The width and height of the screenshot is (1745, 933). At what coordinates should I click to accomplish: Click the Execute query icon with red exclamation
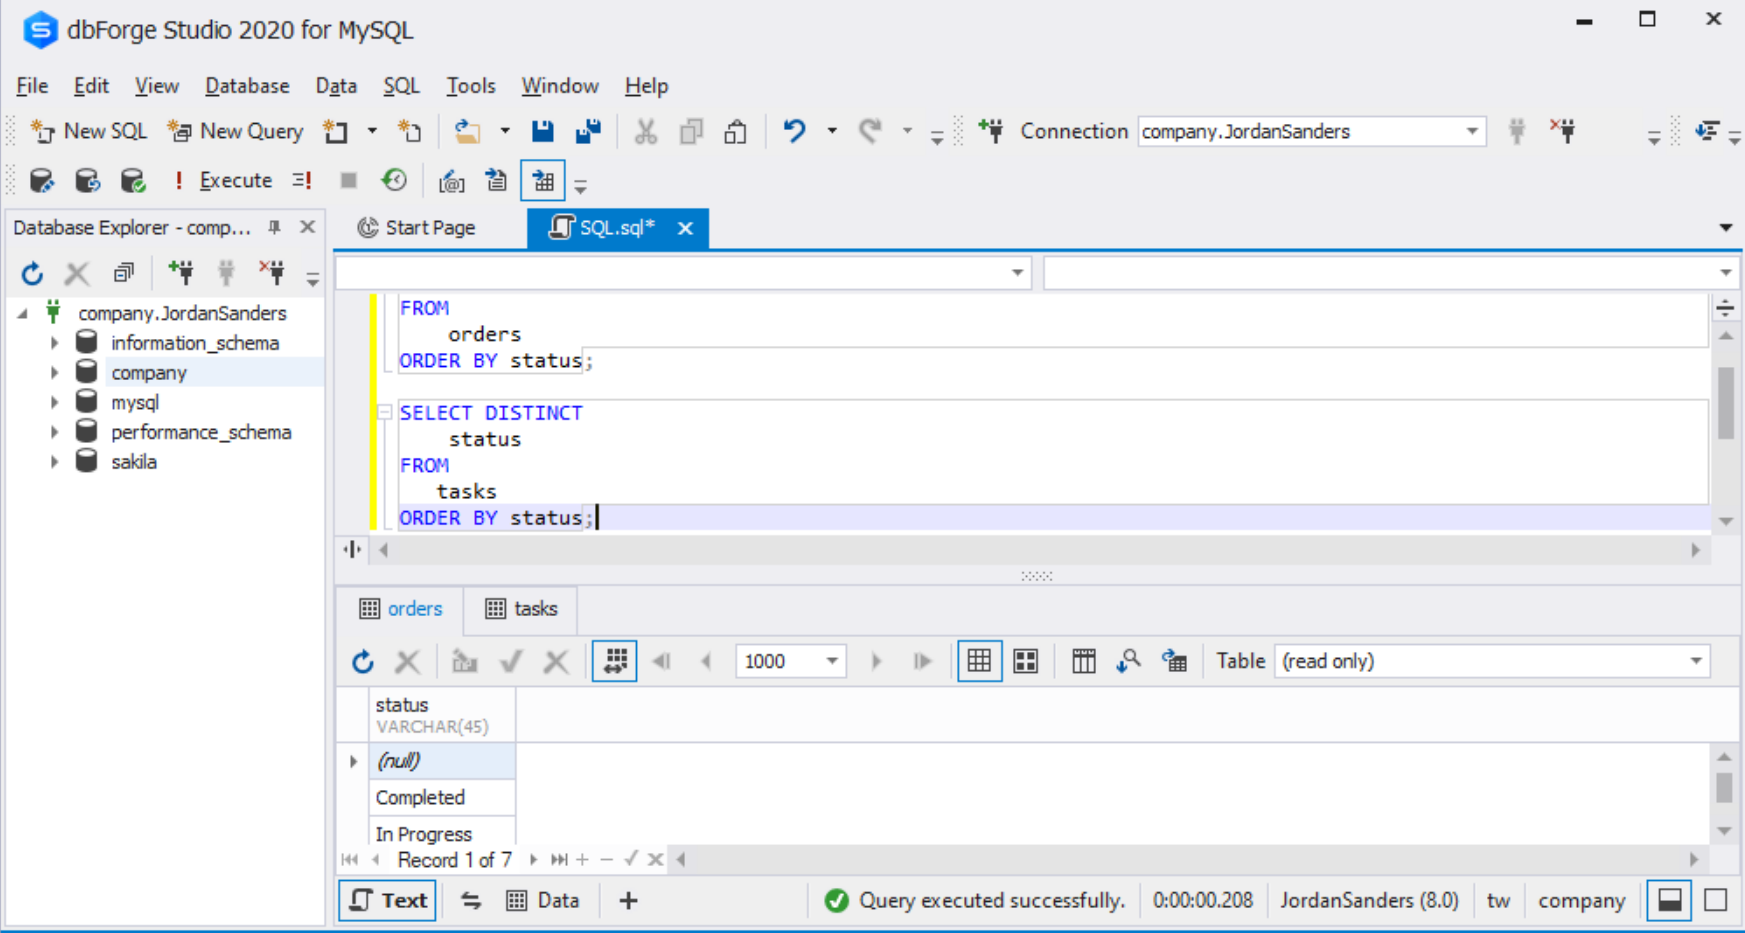coord(179,180)
